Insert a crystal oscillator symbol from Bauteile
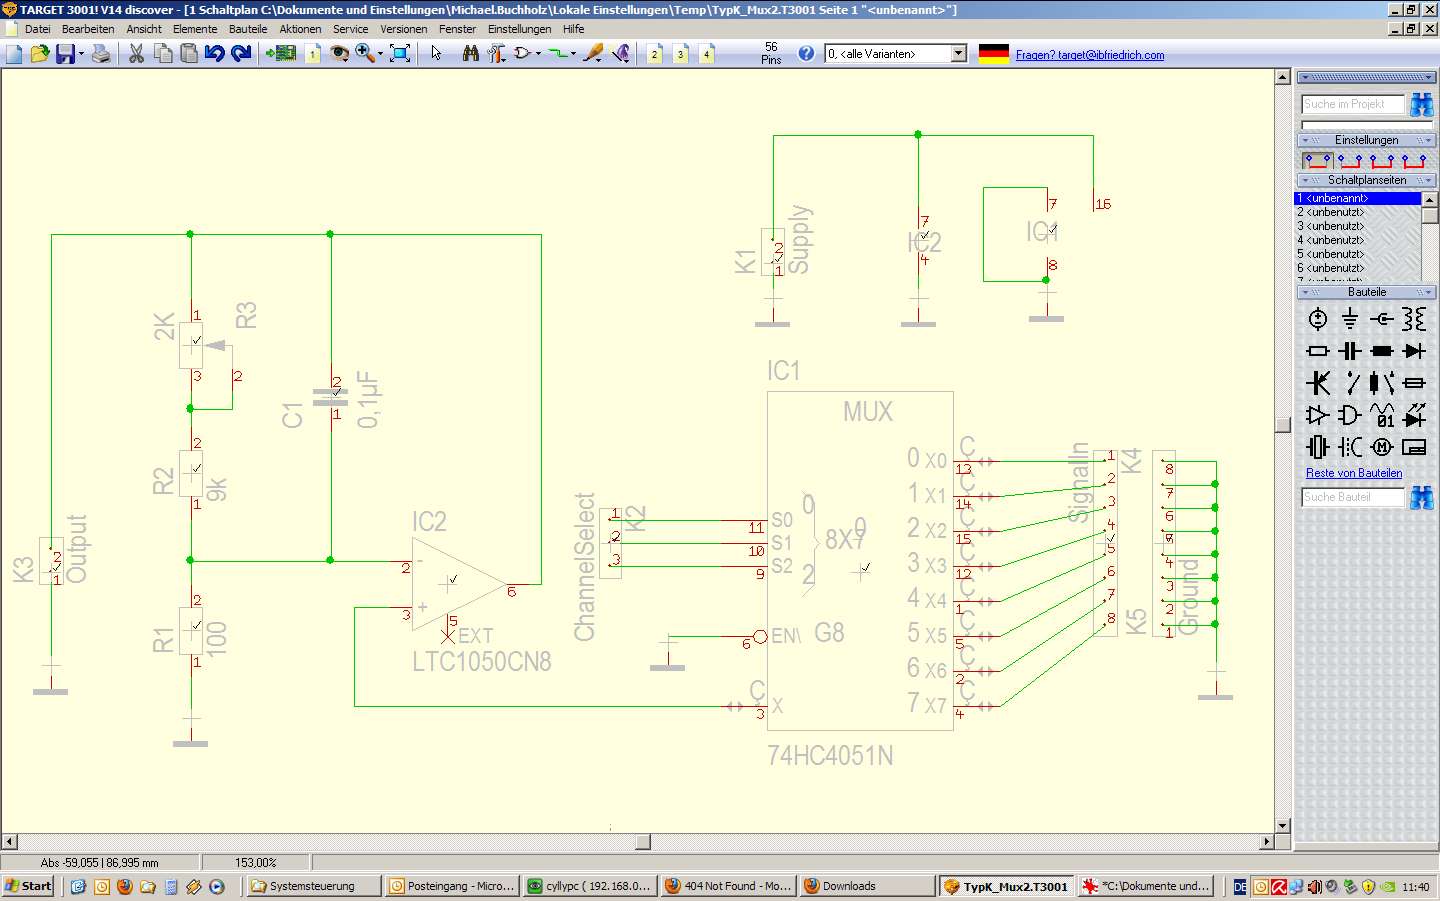Image resolution: width=1440 pixels, height=901 pixels. [1318, 447]
